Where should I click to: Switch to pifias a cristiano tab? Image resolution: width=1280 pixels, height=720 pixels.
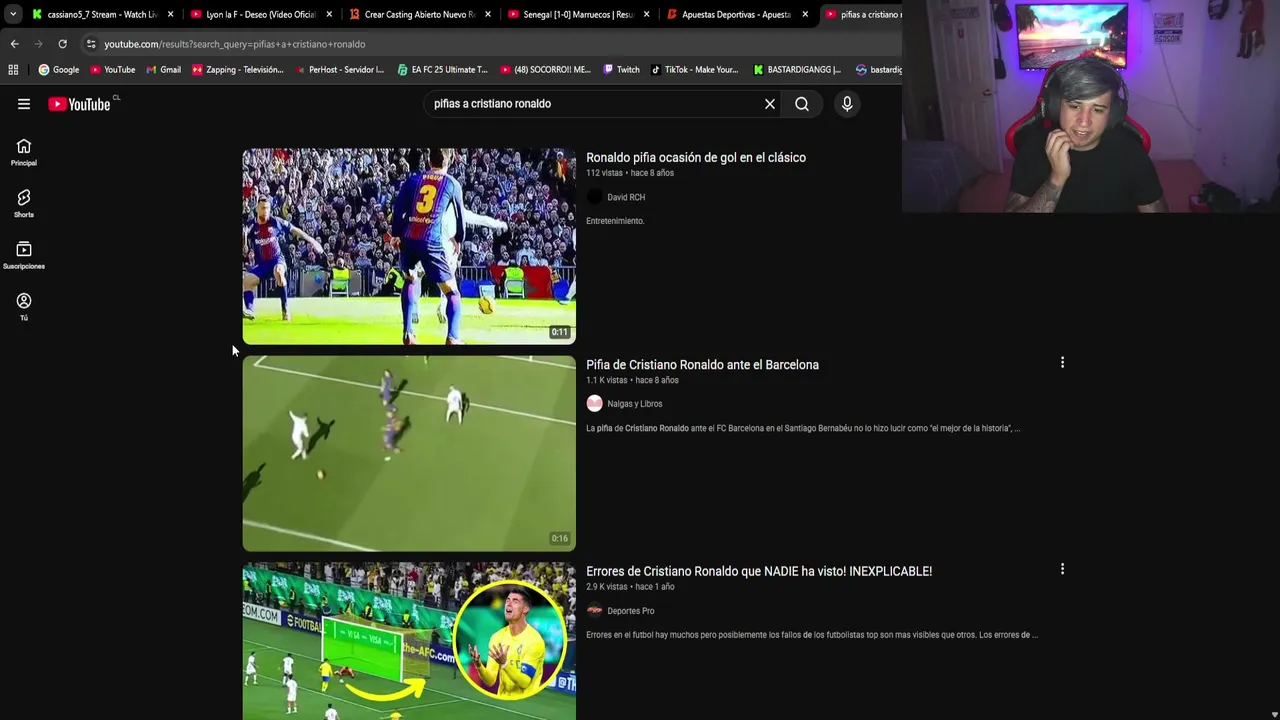[862, 14]
